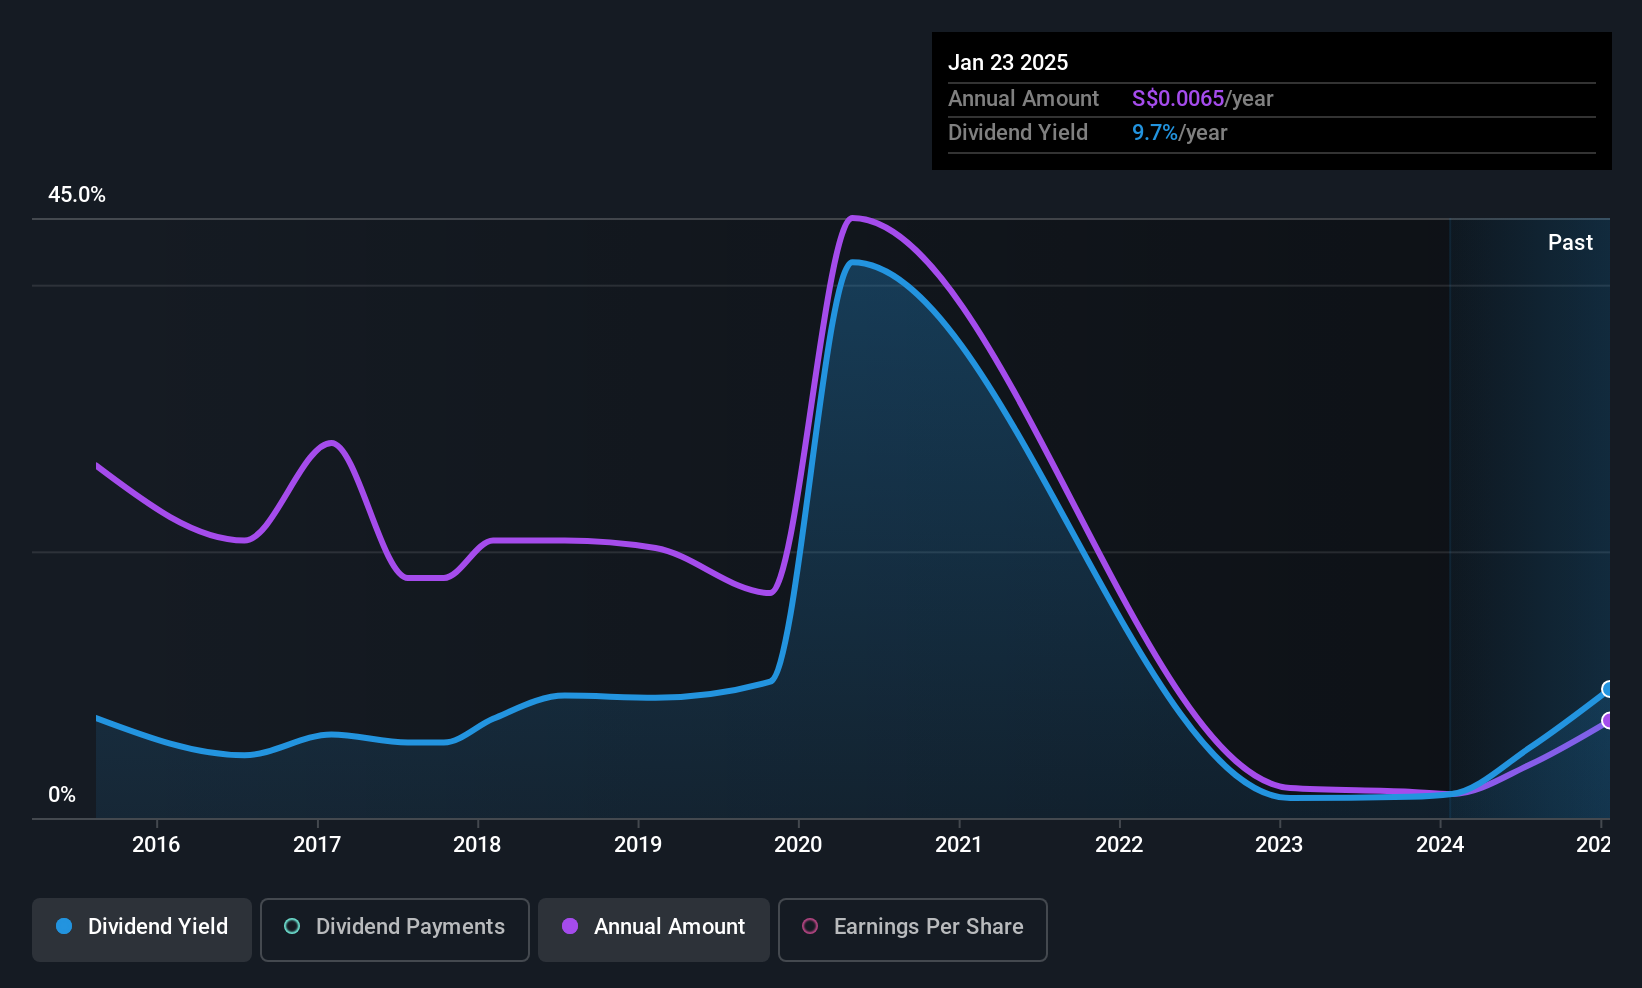1642x988 pixels.
Task: Click the blue Dividend Yield endpoint marker
Action: pyautogui.click(x=1608, y=689)
